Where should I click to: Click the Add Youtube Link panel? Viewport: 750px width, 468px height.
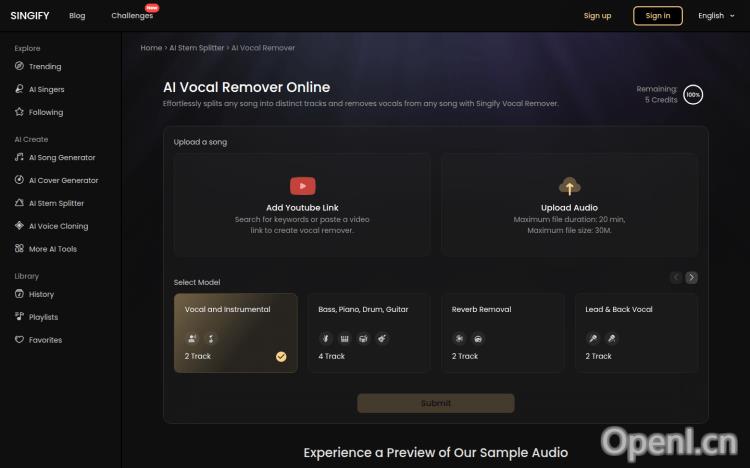[302, 205]
